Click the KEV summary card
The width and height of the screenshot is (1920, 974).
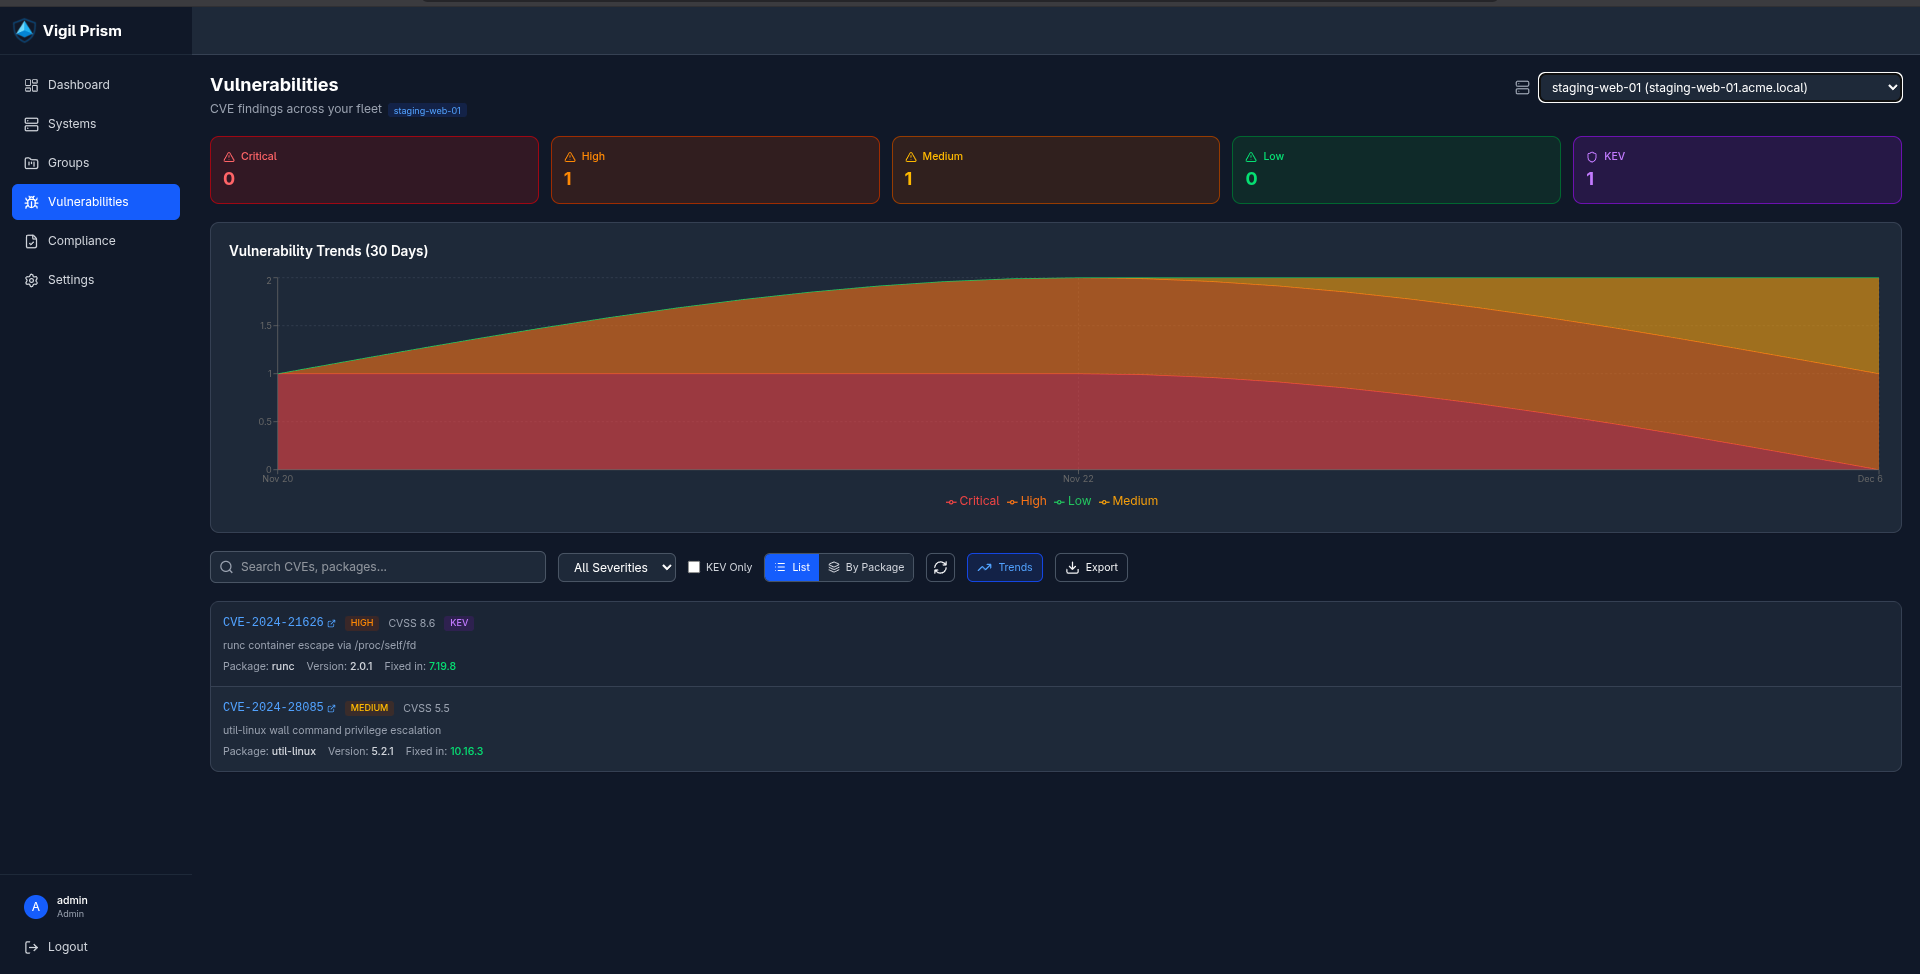pos(1736,170)
